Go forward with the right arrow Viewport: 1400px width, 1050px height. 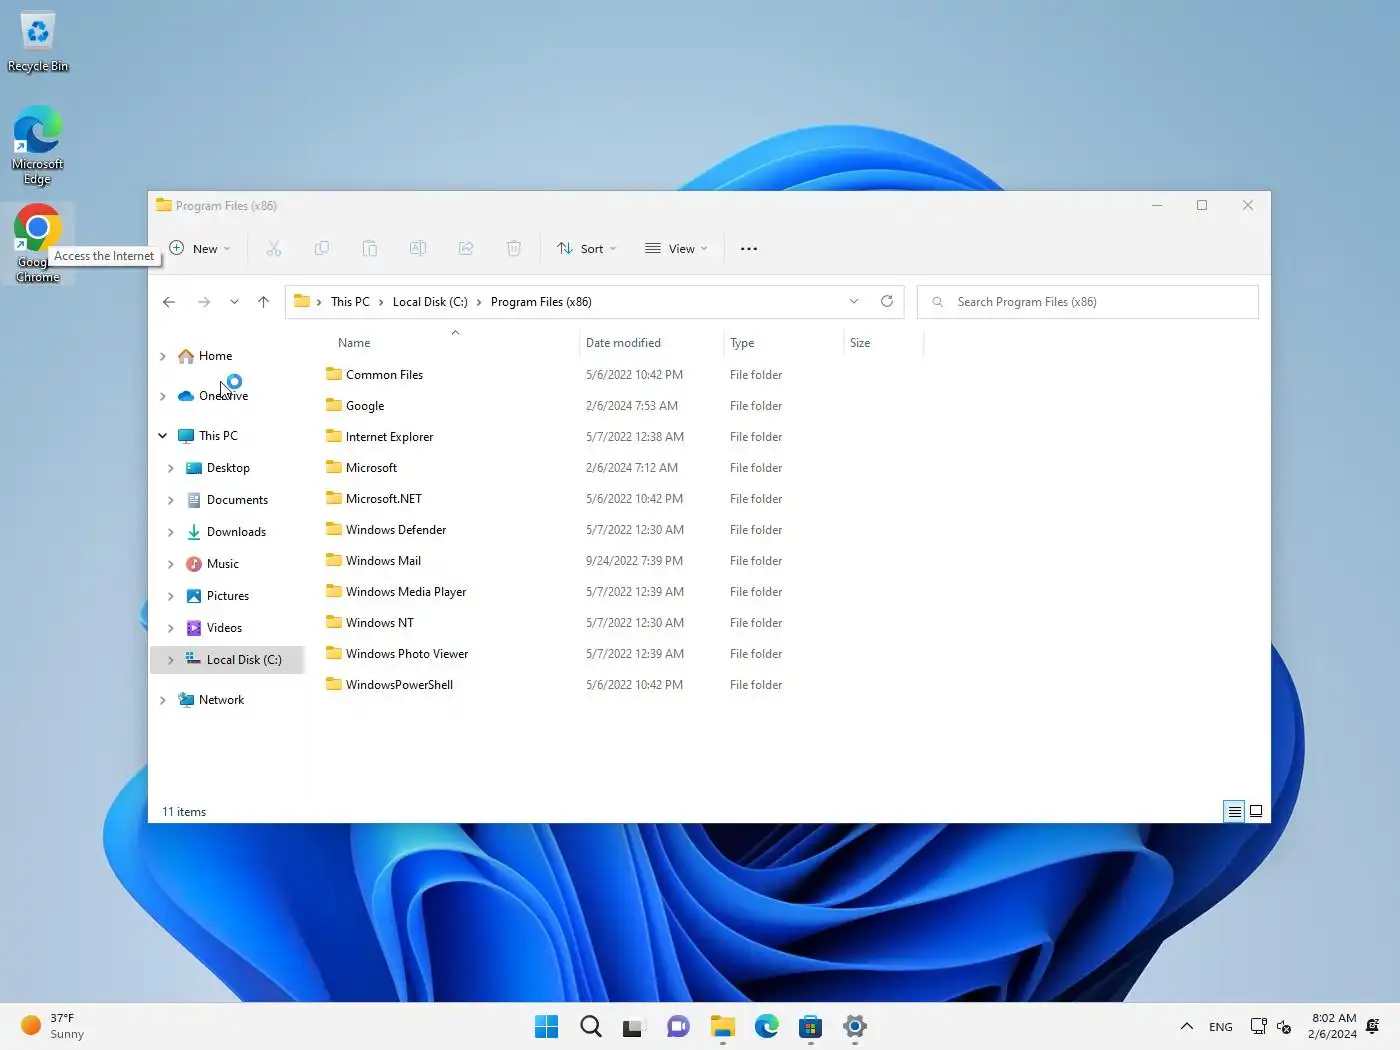coord(204,302)
